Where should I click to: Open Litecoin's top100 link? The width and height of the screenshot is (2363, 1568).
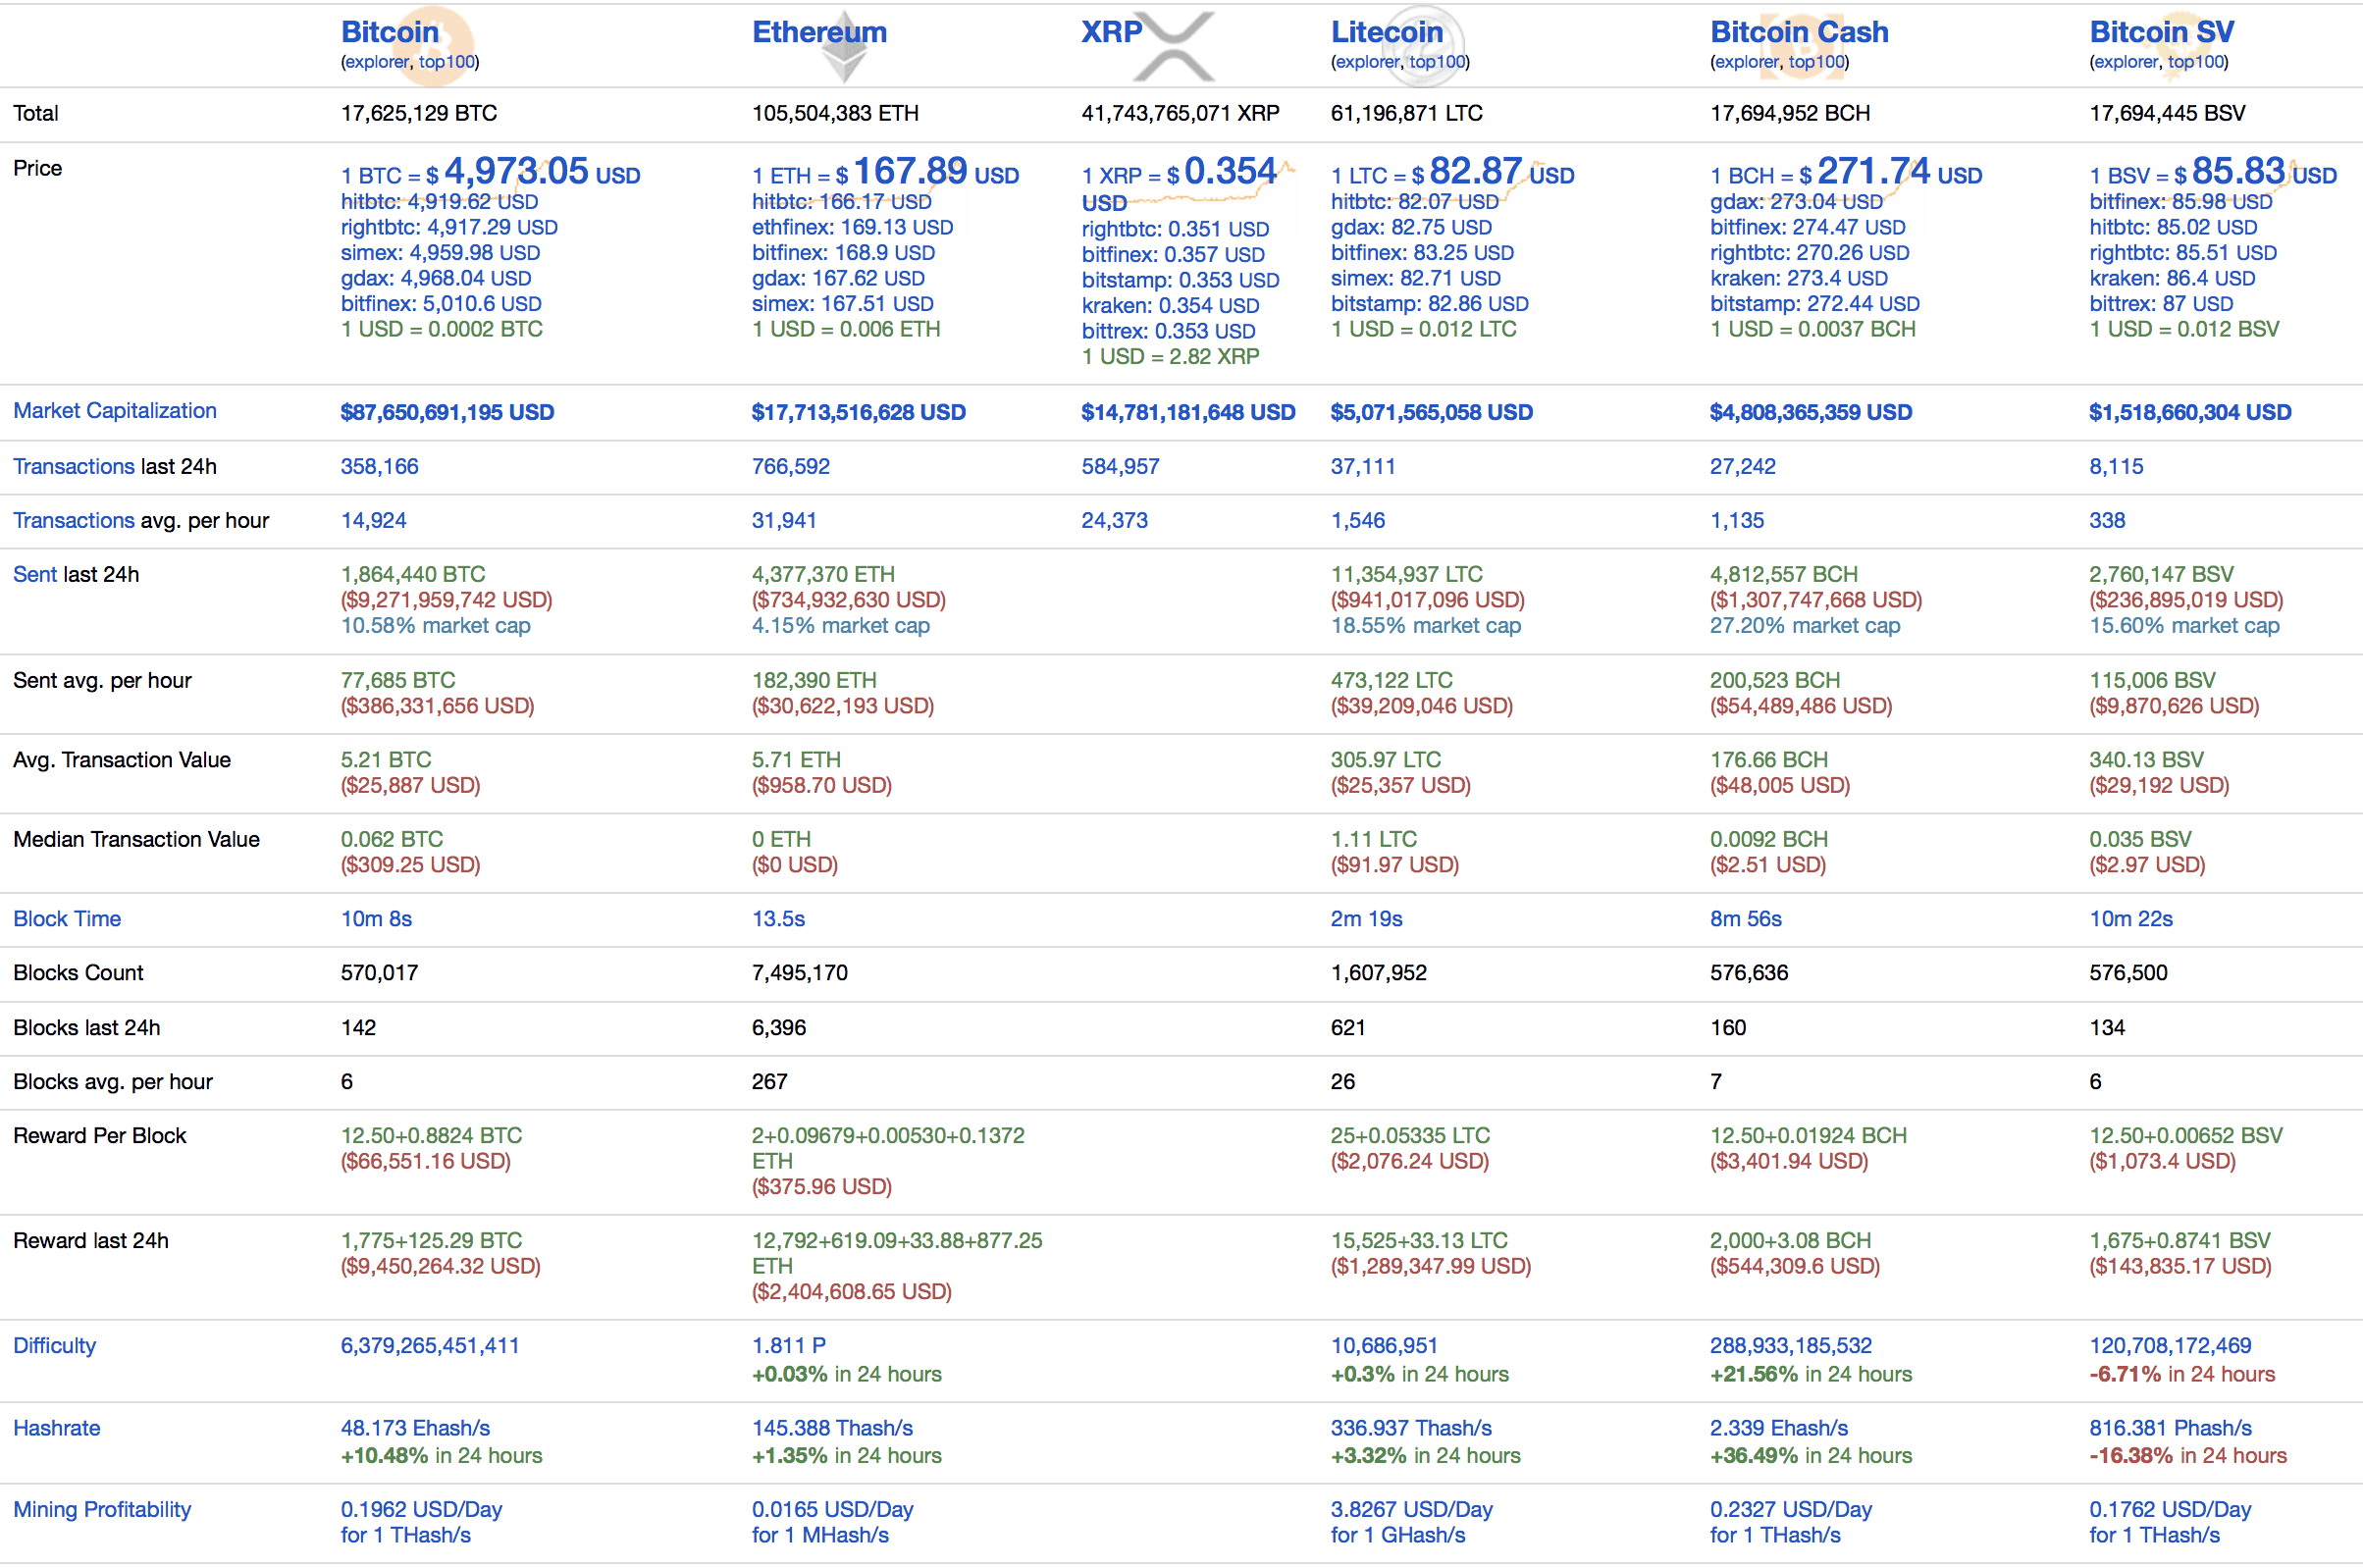(1436, 62)
